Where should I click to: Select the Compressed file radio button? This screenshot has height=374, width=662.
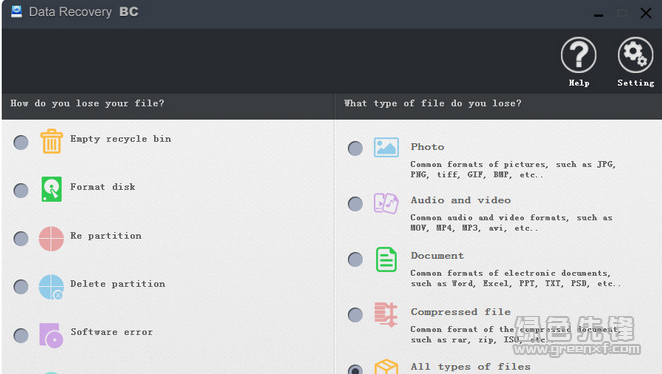point(355,314)
